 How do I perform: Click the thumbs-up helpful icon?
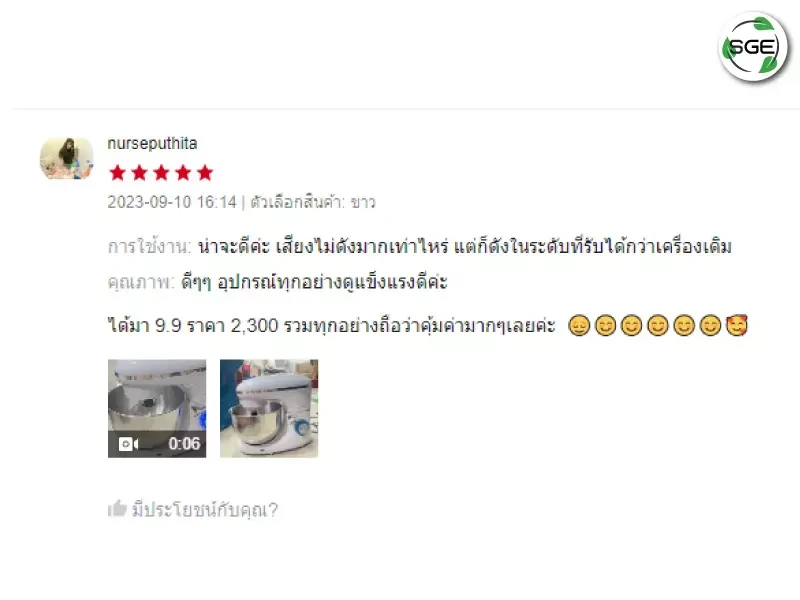(117, 509)
